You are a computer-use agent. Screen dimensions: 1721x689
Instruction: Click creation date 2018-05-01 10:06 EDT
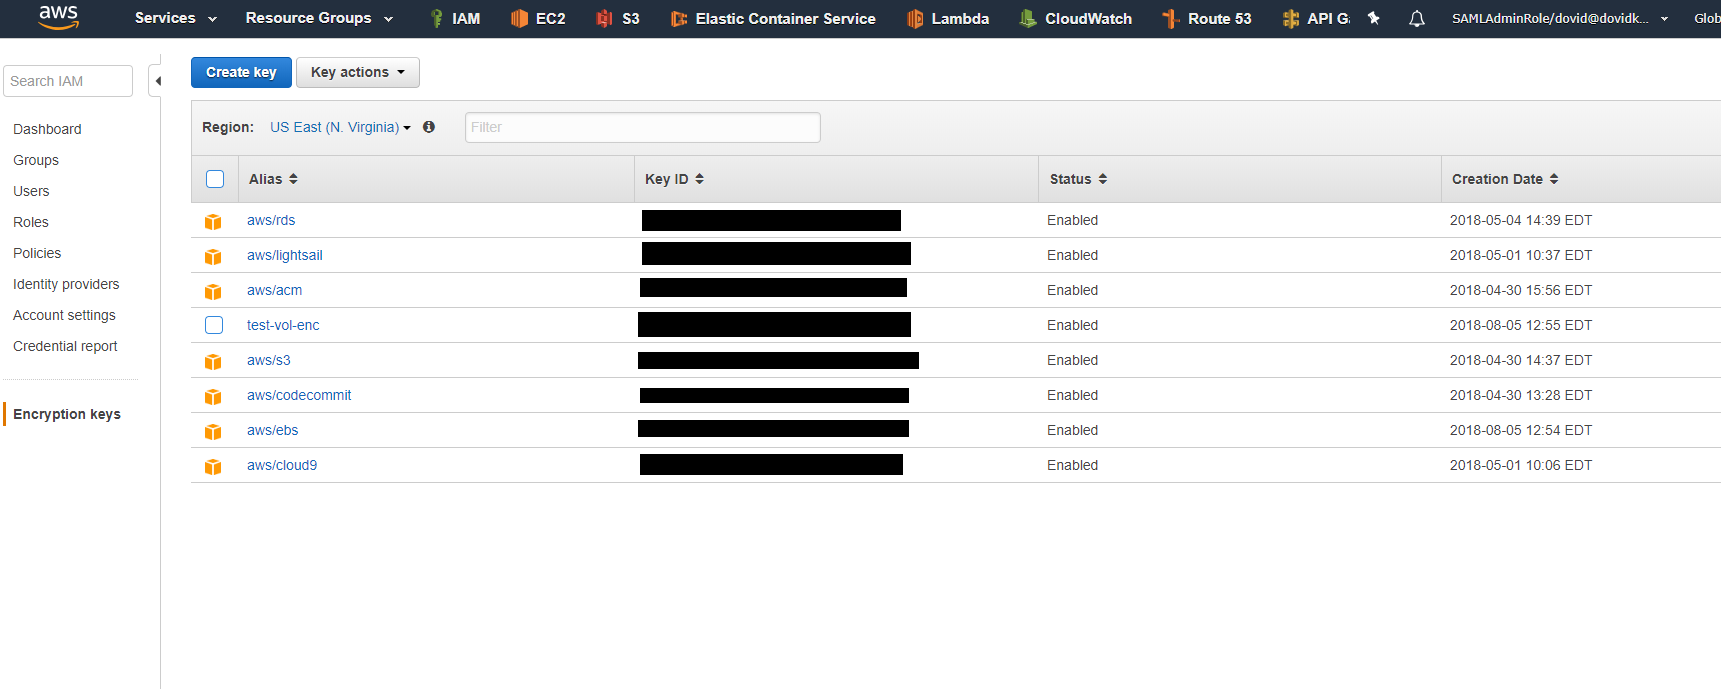point(1521,465)
